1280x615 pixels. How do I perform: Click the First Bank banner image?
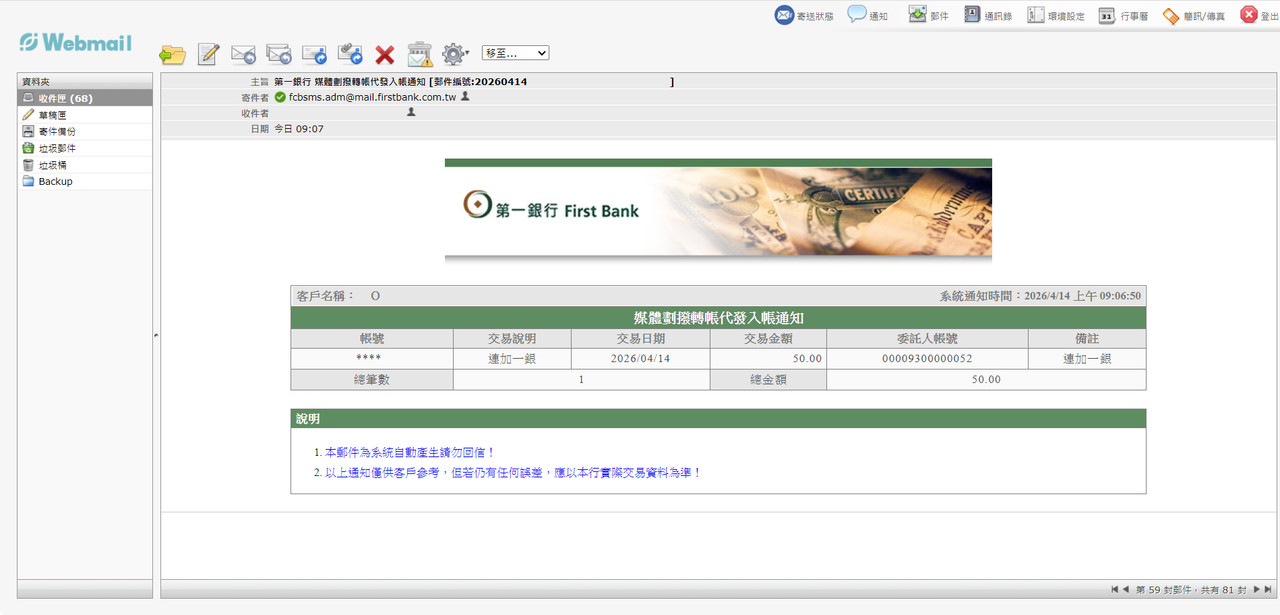(x=718, y=210)
